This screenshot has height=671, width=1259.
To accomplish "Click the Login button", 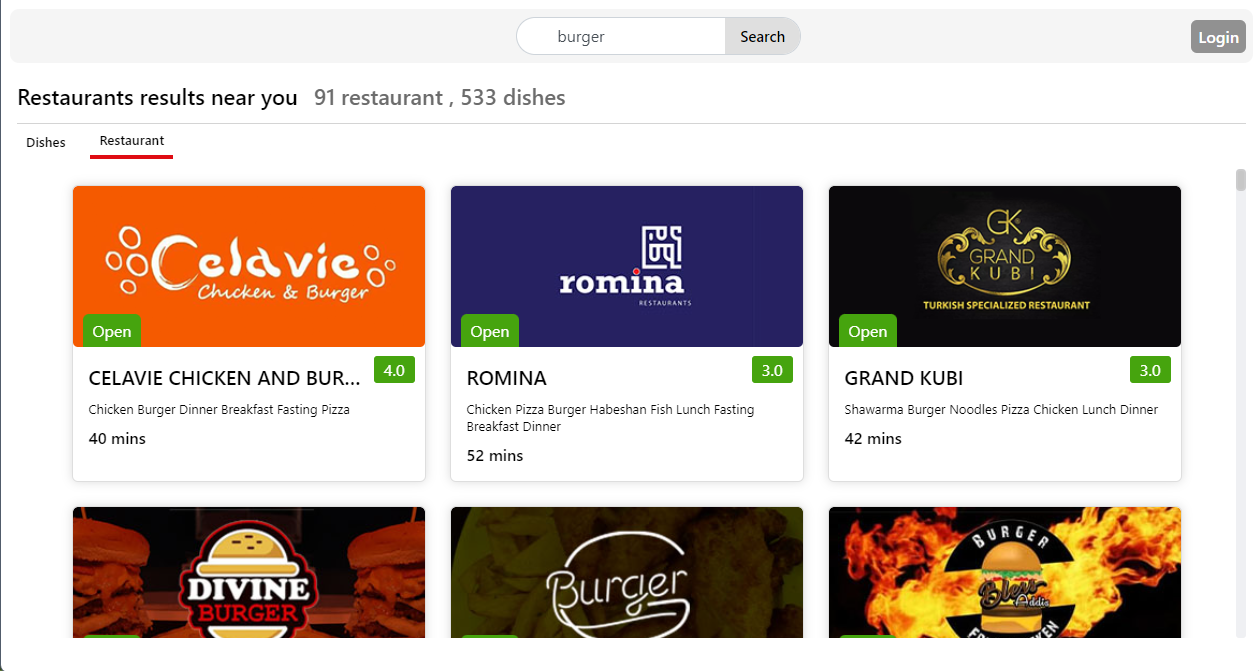I will click(x=1218, y=37).
